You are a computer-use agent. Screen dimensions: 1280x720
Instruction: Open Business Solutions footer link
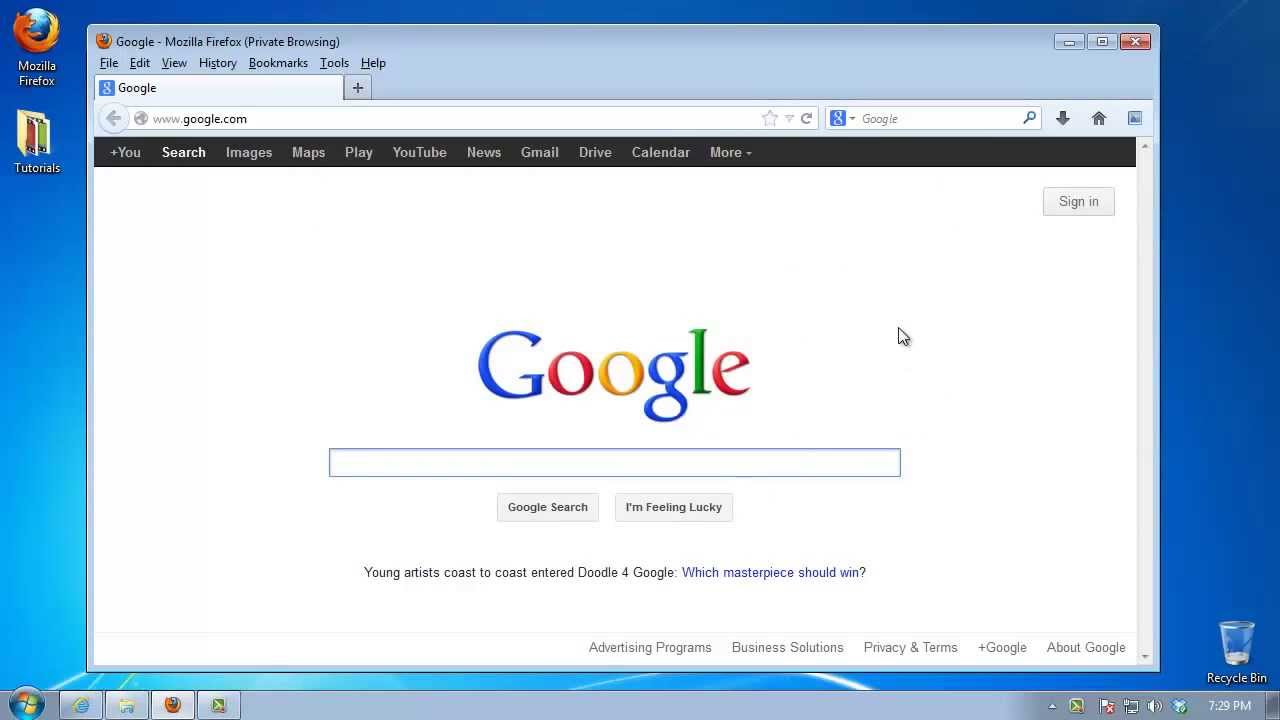(x=788, y=647)
